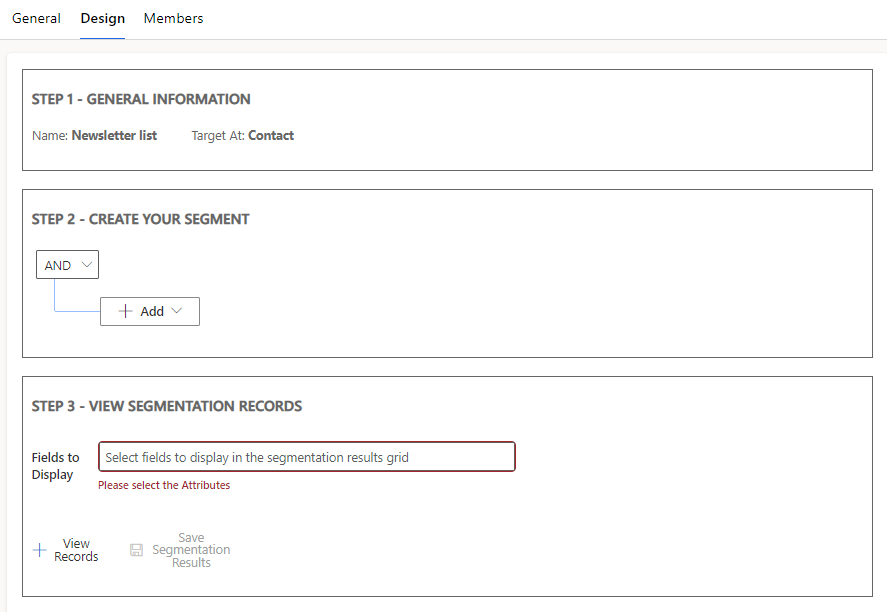The height and width of the screenshot is (612, 887).
Task: Click the STEP 1 - GENERAL INFORMATION header
Action: [x=141, y=99]
